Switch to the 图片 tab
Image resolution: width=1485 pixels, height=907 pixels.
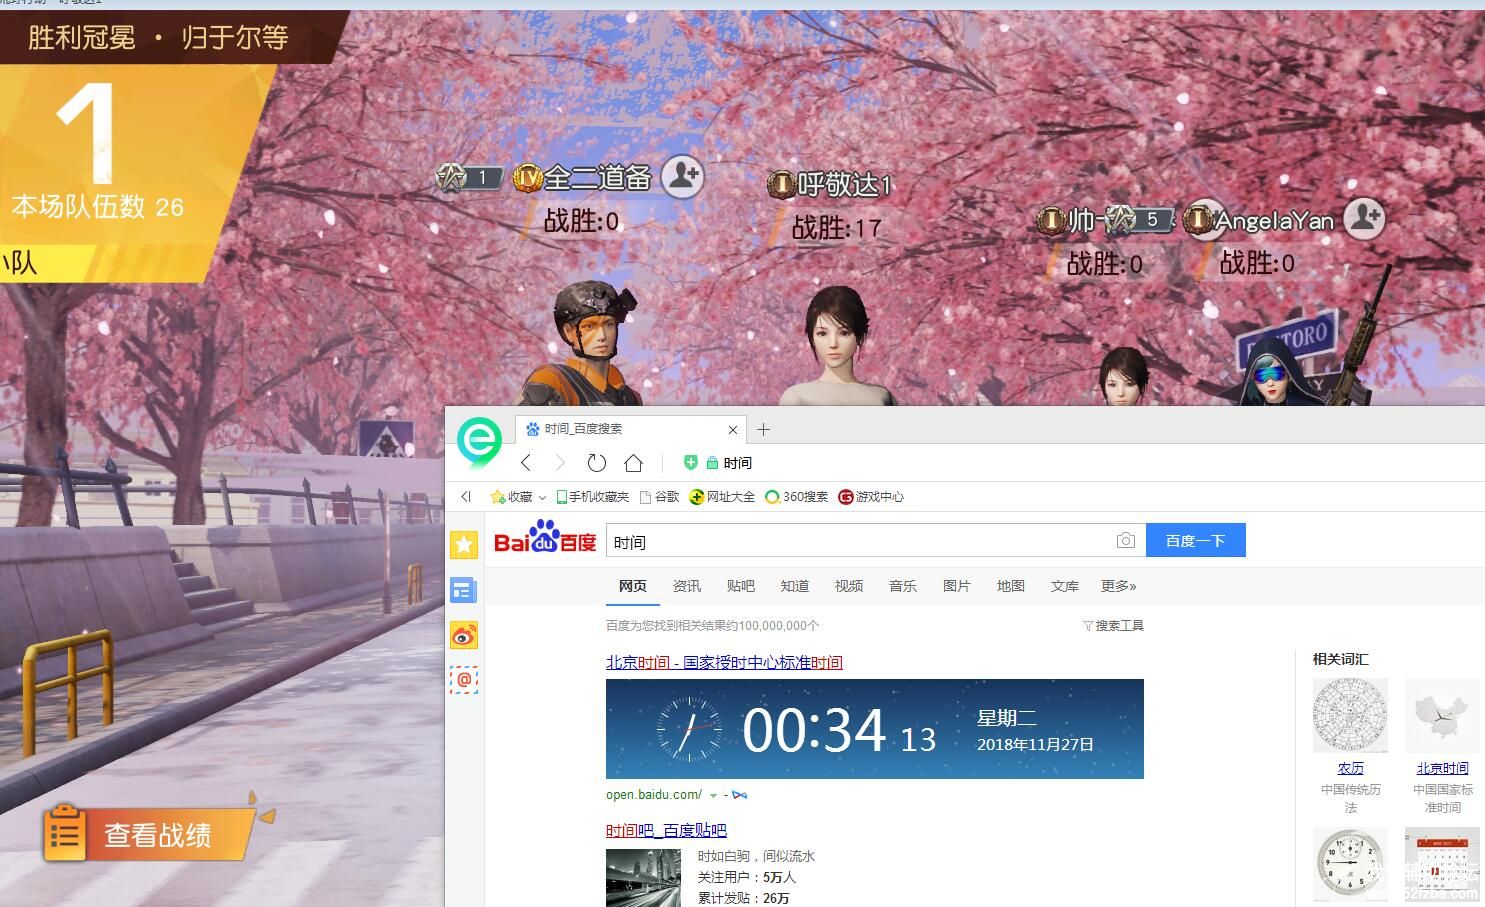[957, 586]
